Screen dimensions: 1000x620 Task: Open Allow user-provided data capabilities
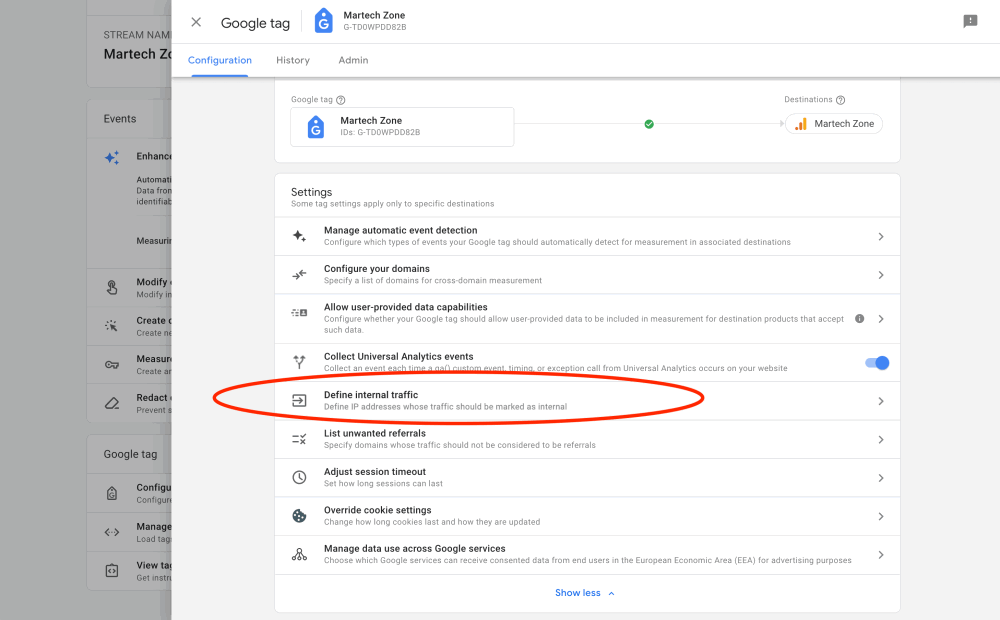pos(587,318)
